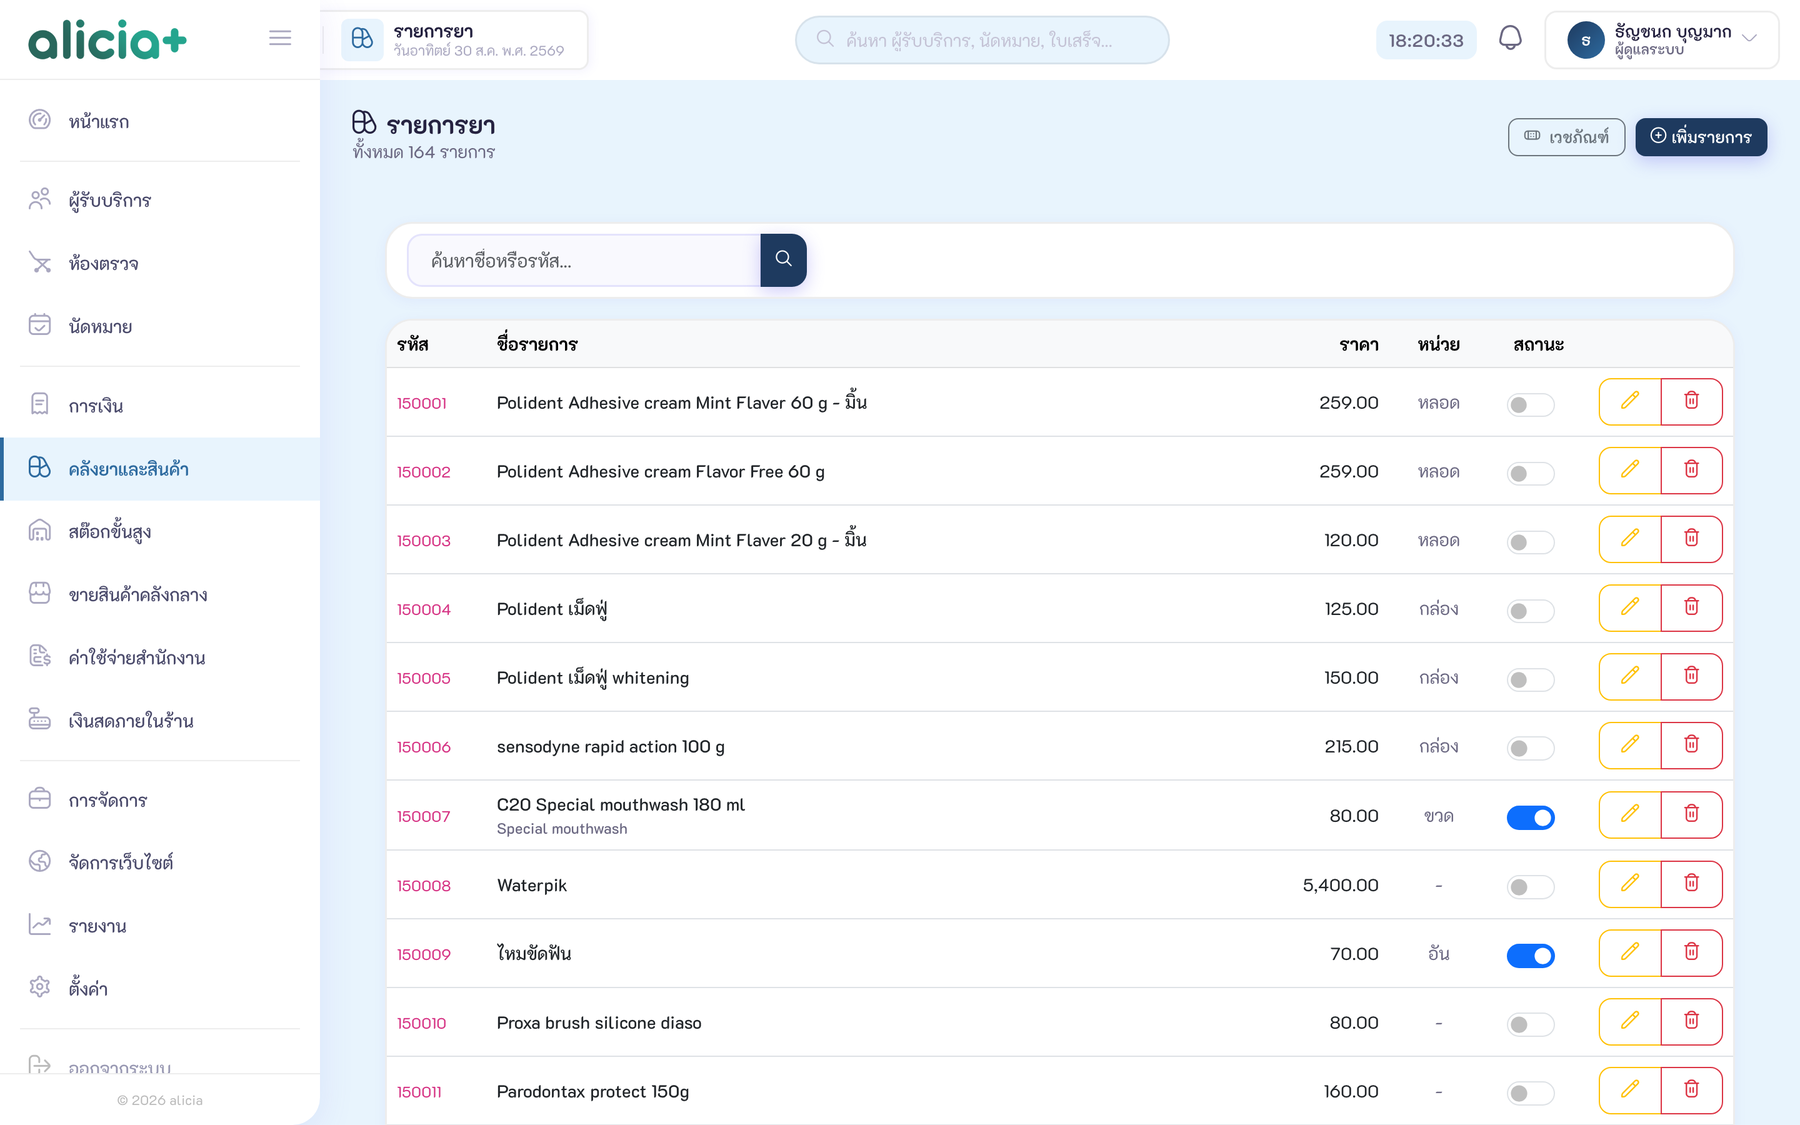Edit sensodyne rapid action 100 g

[x=1630, y=746]
